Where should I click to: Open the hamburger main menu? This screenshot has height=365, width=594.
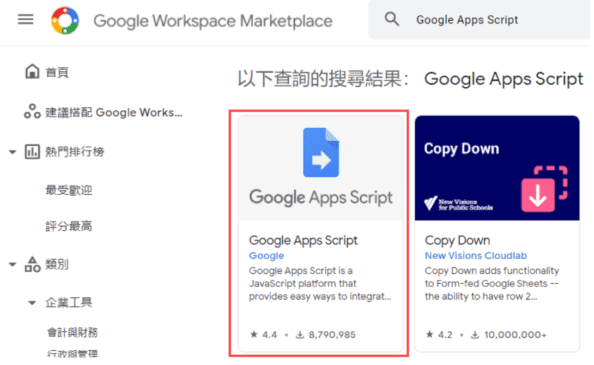25,19
